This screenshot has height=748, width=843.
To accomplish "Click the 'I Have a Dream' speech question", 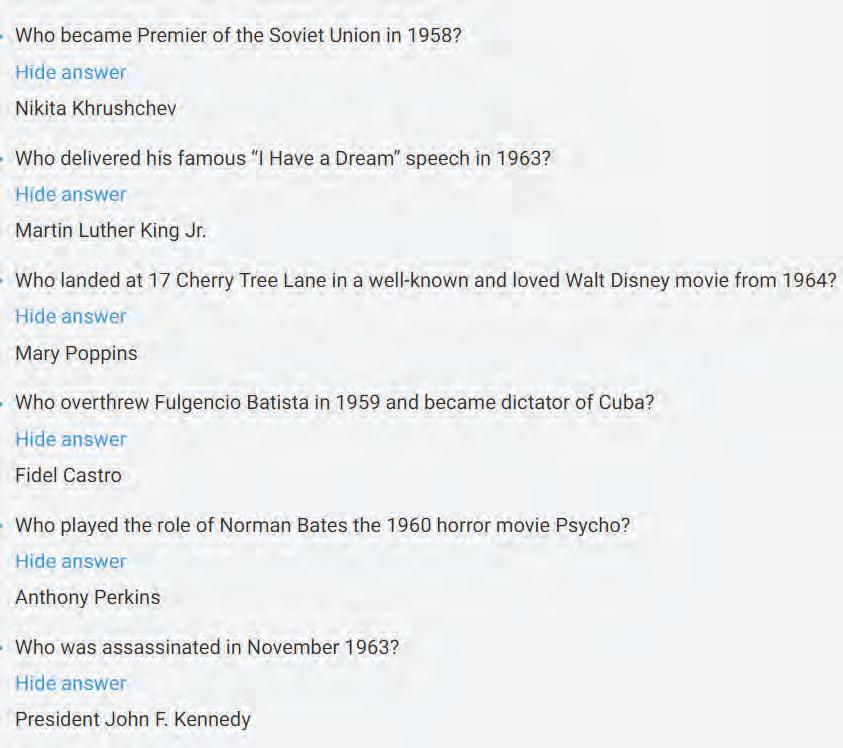I will click(283, 158).
